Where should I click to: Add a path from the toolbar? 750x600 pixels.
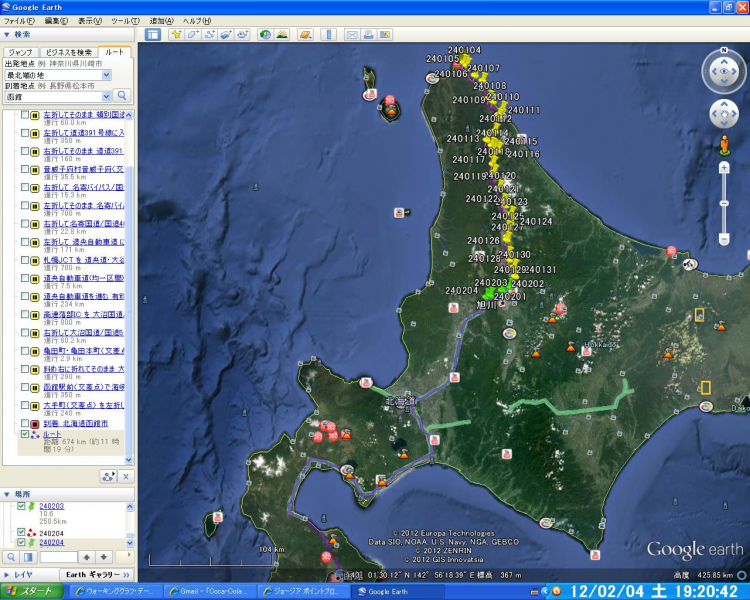click(x=209, y=34)
